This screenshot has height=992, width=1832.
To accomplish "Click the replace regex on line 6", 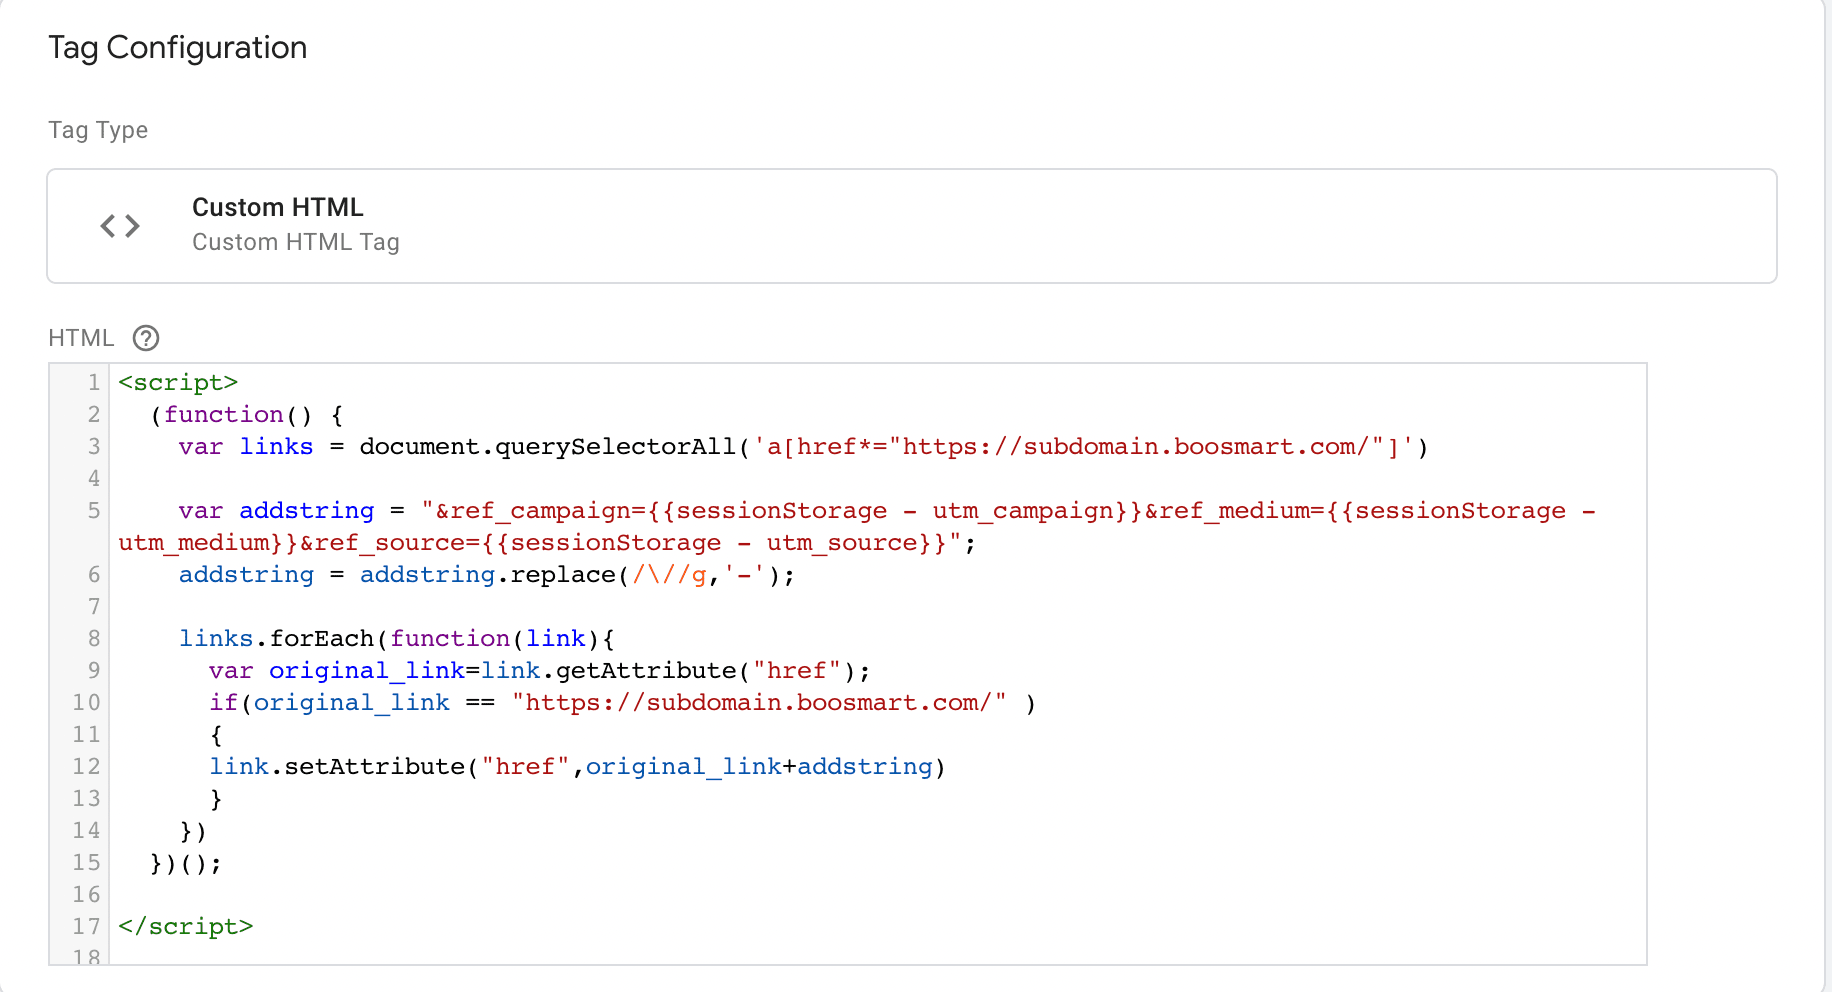I will pyautogui.click(x=666, y=574).
